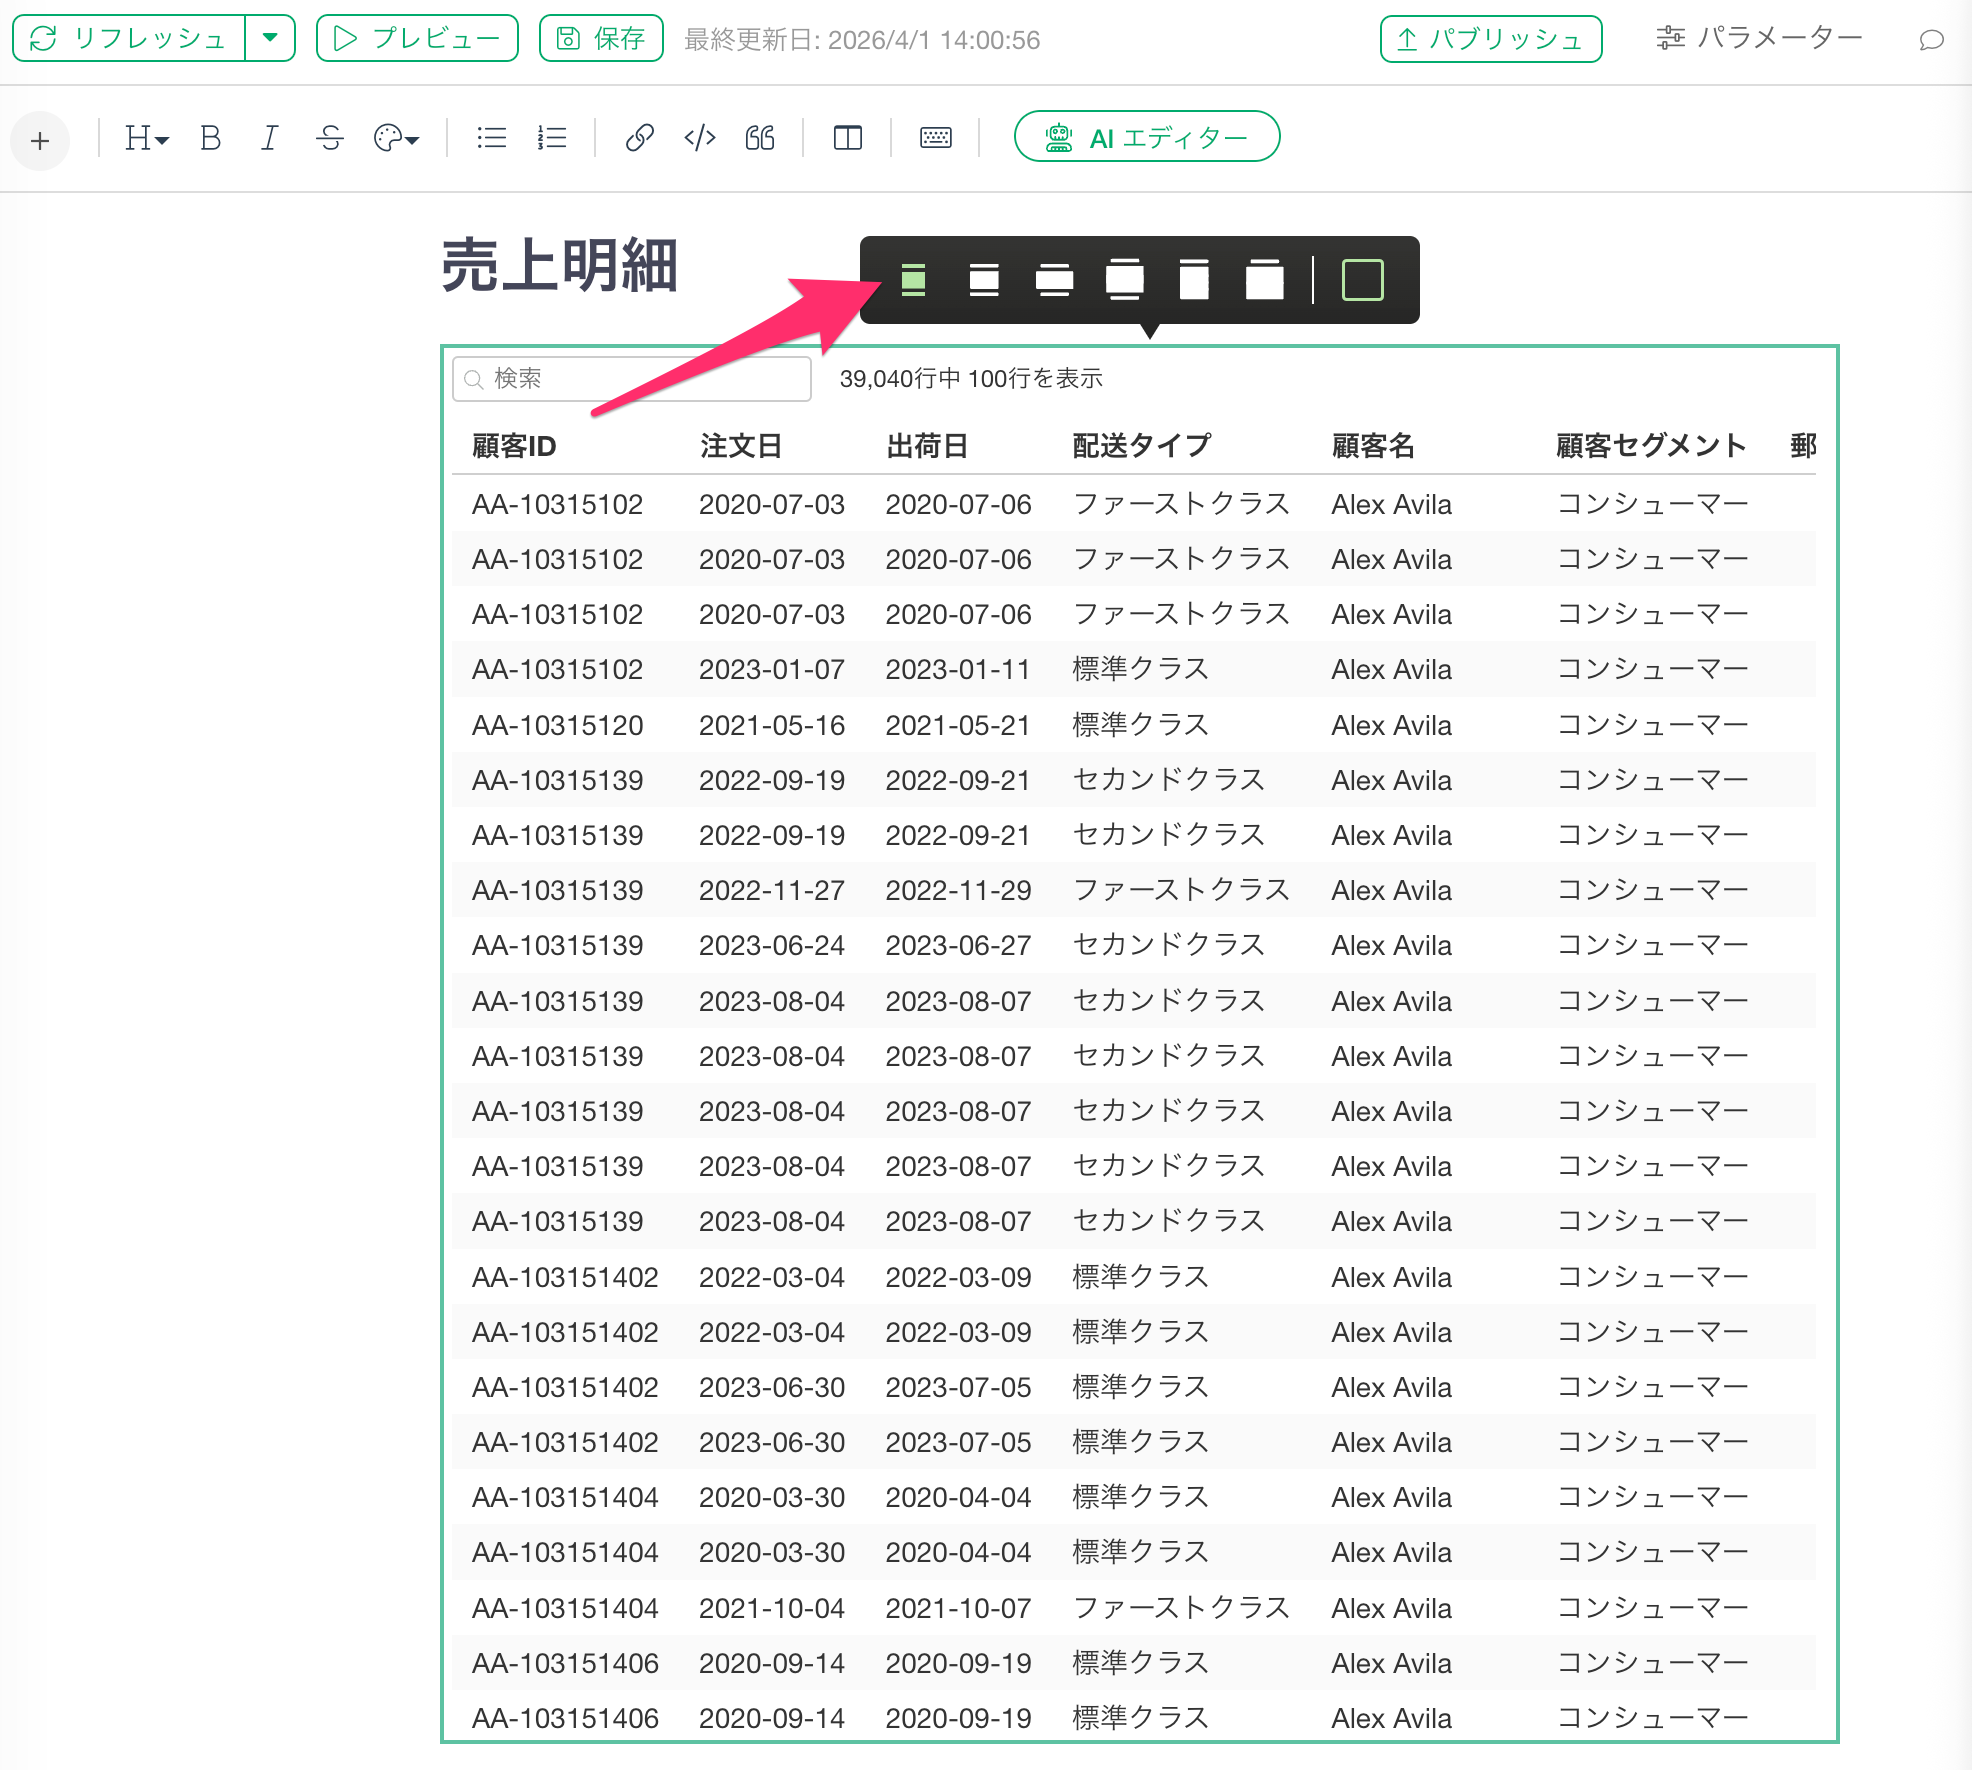Insert a bulleted list
The image size is (1972, 1770).
491,138
